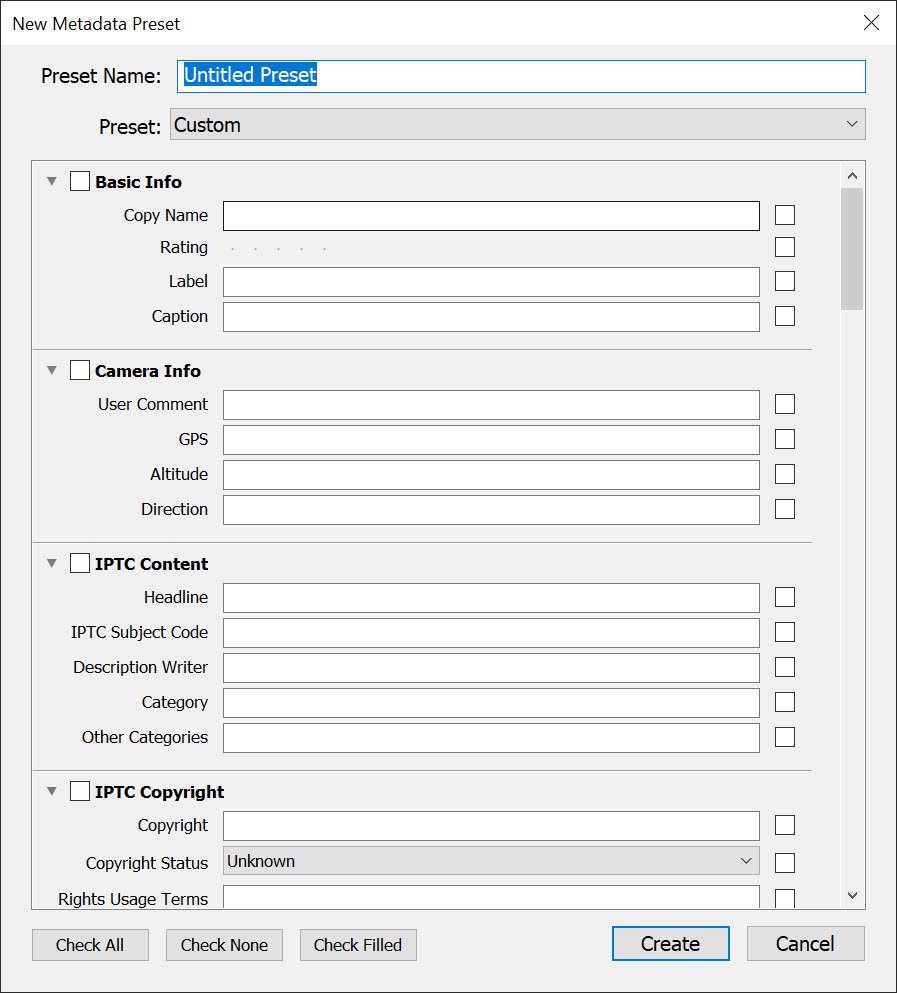
Task: Check the Copyright field checkbox
Action: click(784, 825)
